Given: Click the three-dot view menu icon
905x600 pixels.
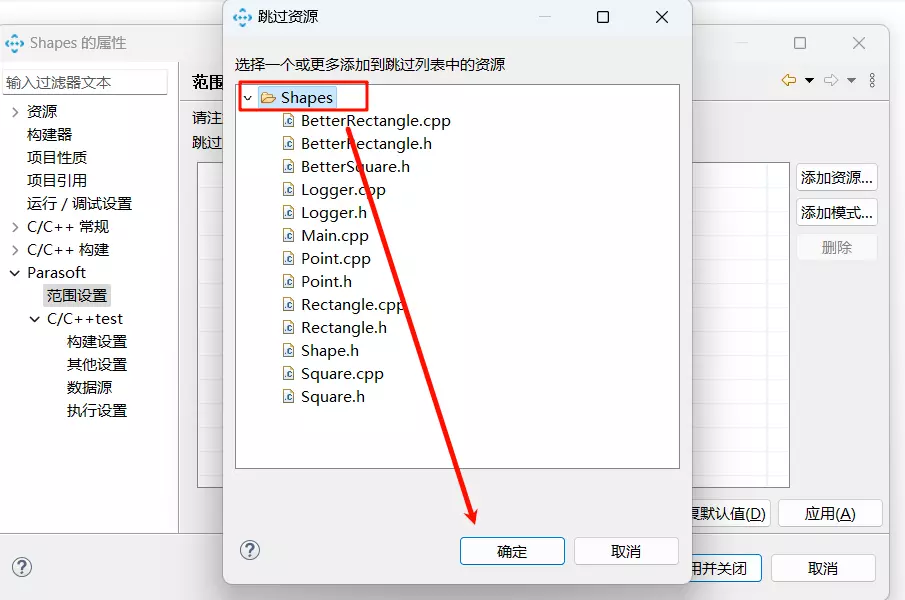Looking at the screenshot, I should click(x=872, y=81).
